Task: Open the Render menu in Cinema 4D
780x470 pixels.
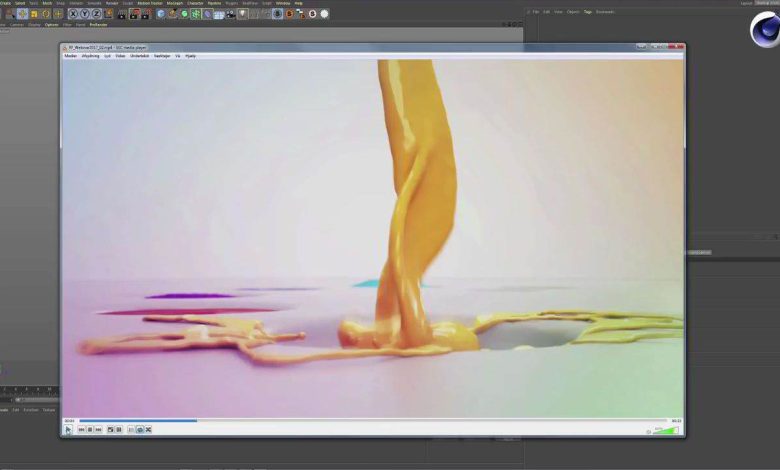Action: click(x=112, y=3)
